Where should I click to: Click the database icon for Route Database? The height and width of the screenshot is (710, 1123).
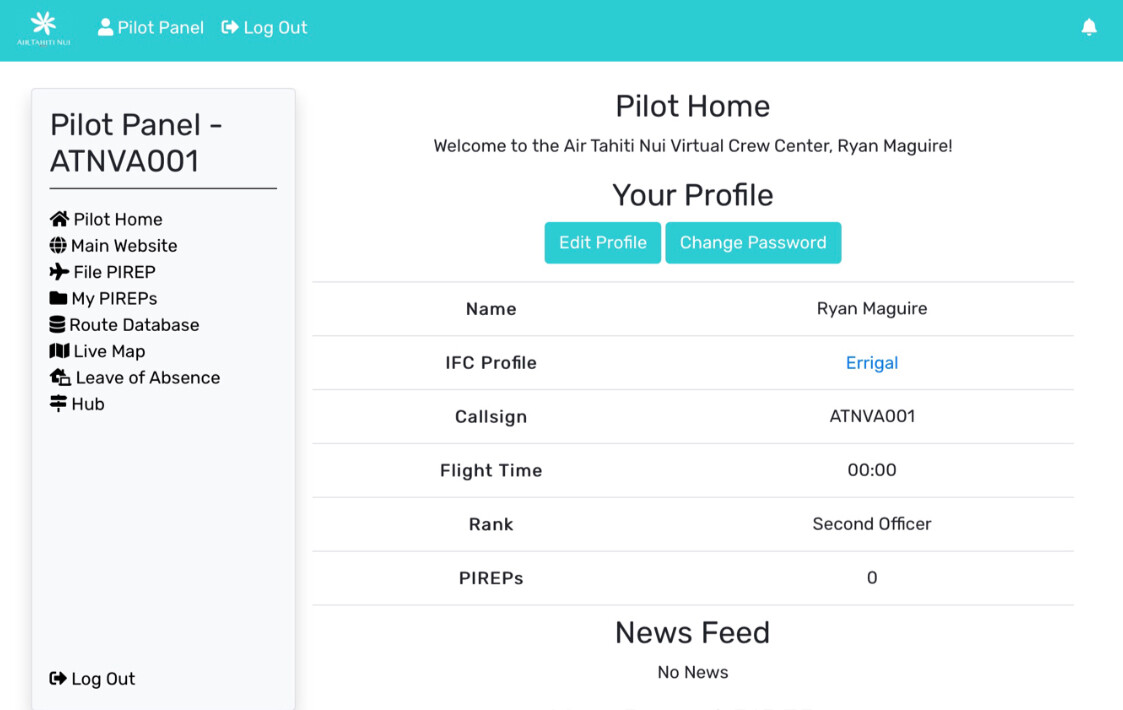57,325
